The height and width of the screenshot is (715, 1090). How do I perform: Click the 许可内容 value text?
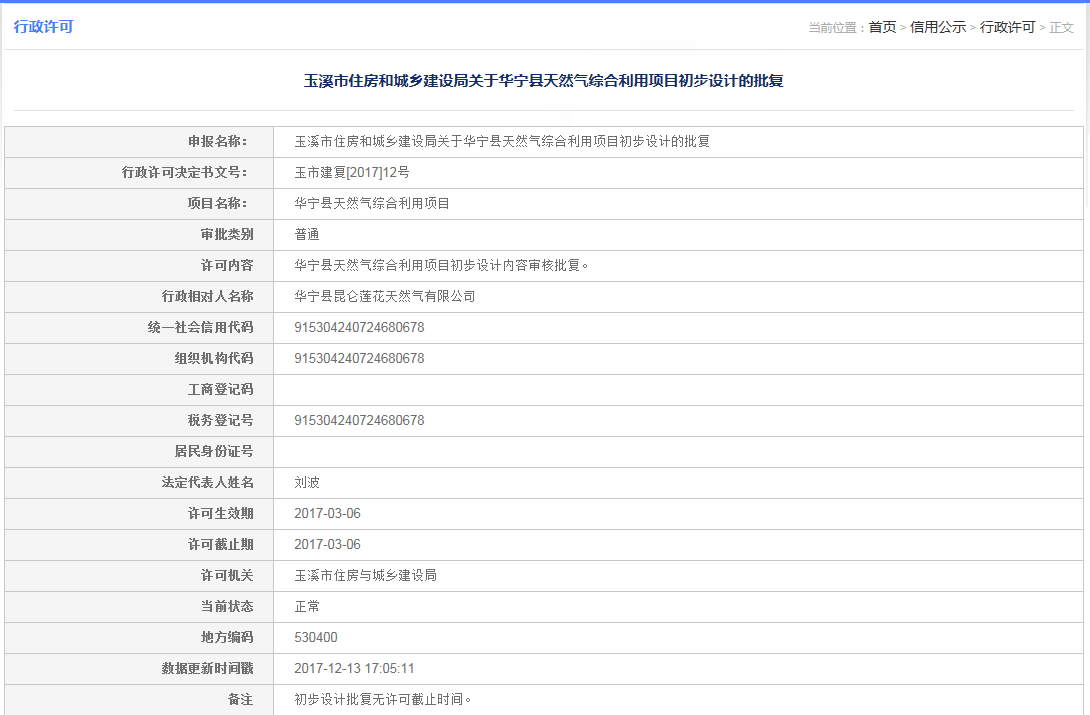pos(441,265)
